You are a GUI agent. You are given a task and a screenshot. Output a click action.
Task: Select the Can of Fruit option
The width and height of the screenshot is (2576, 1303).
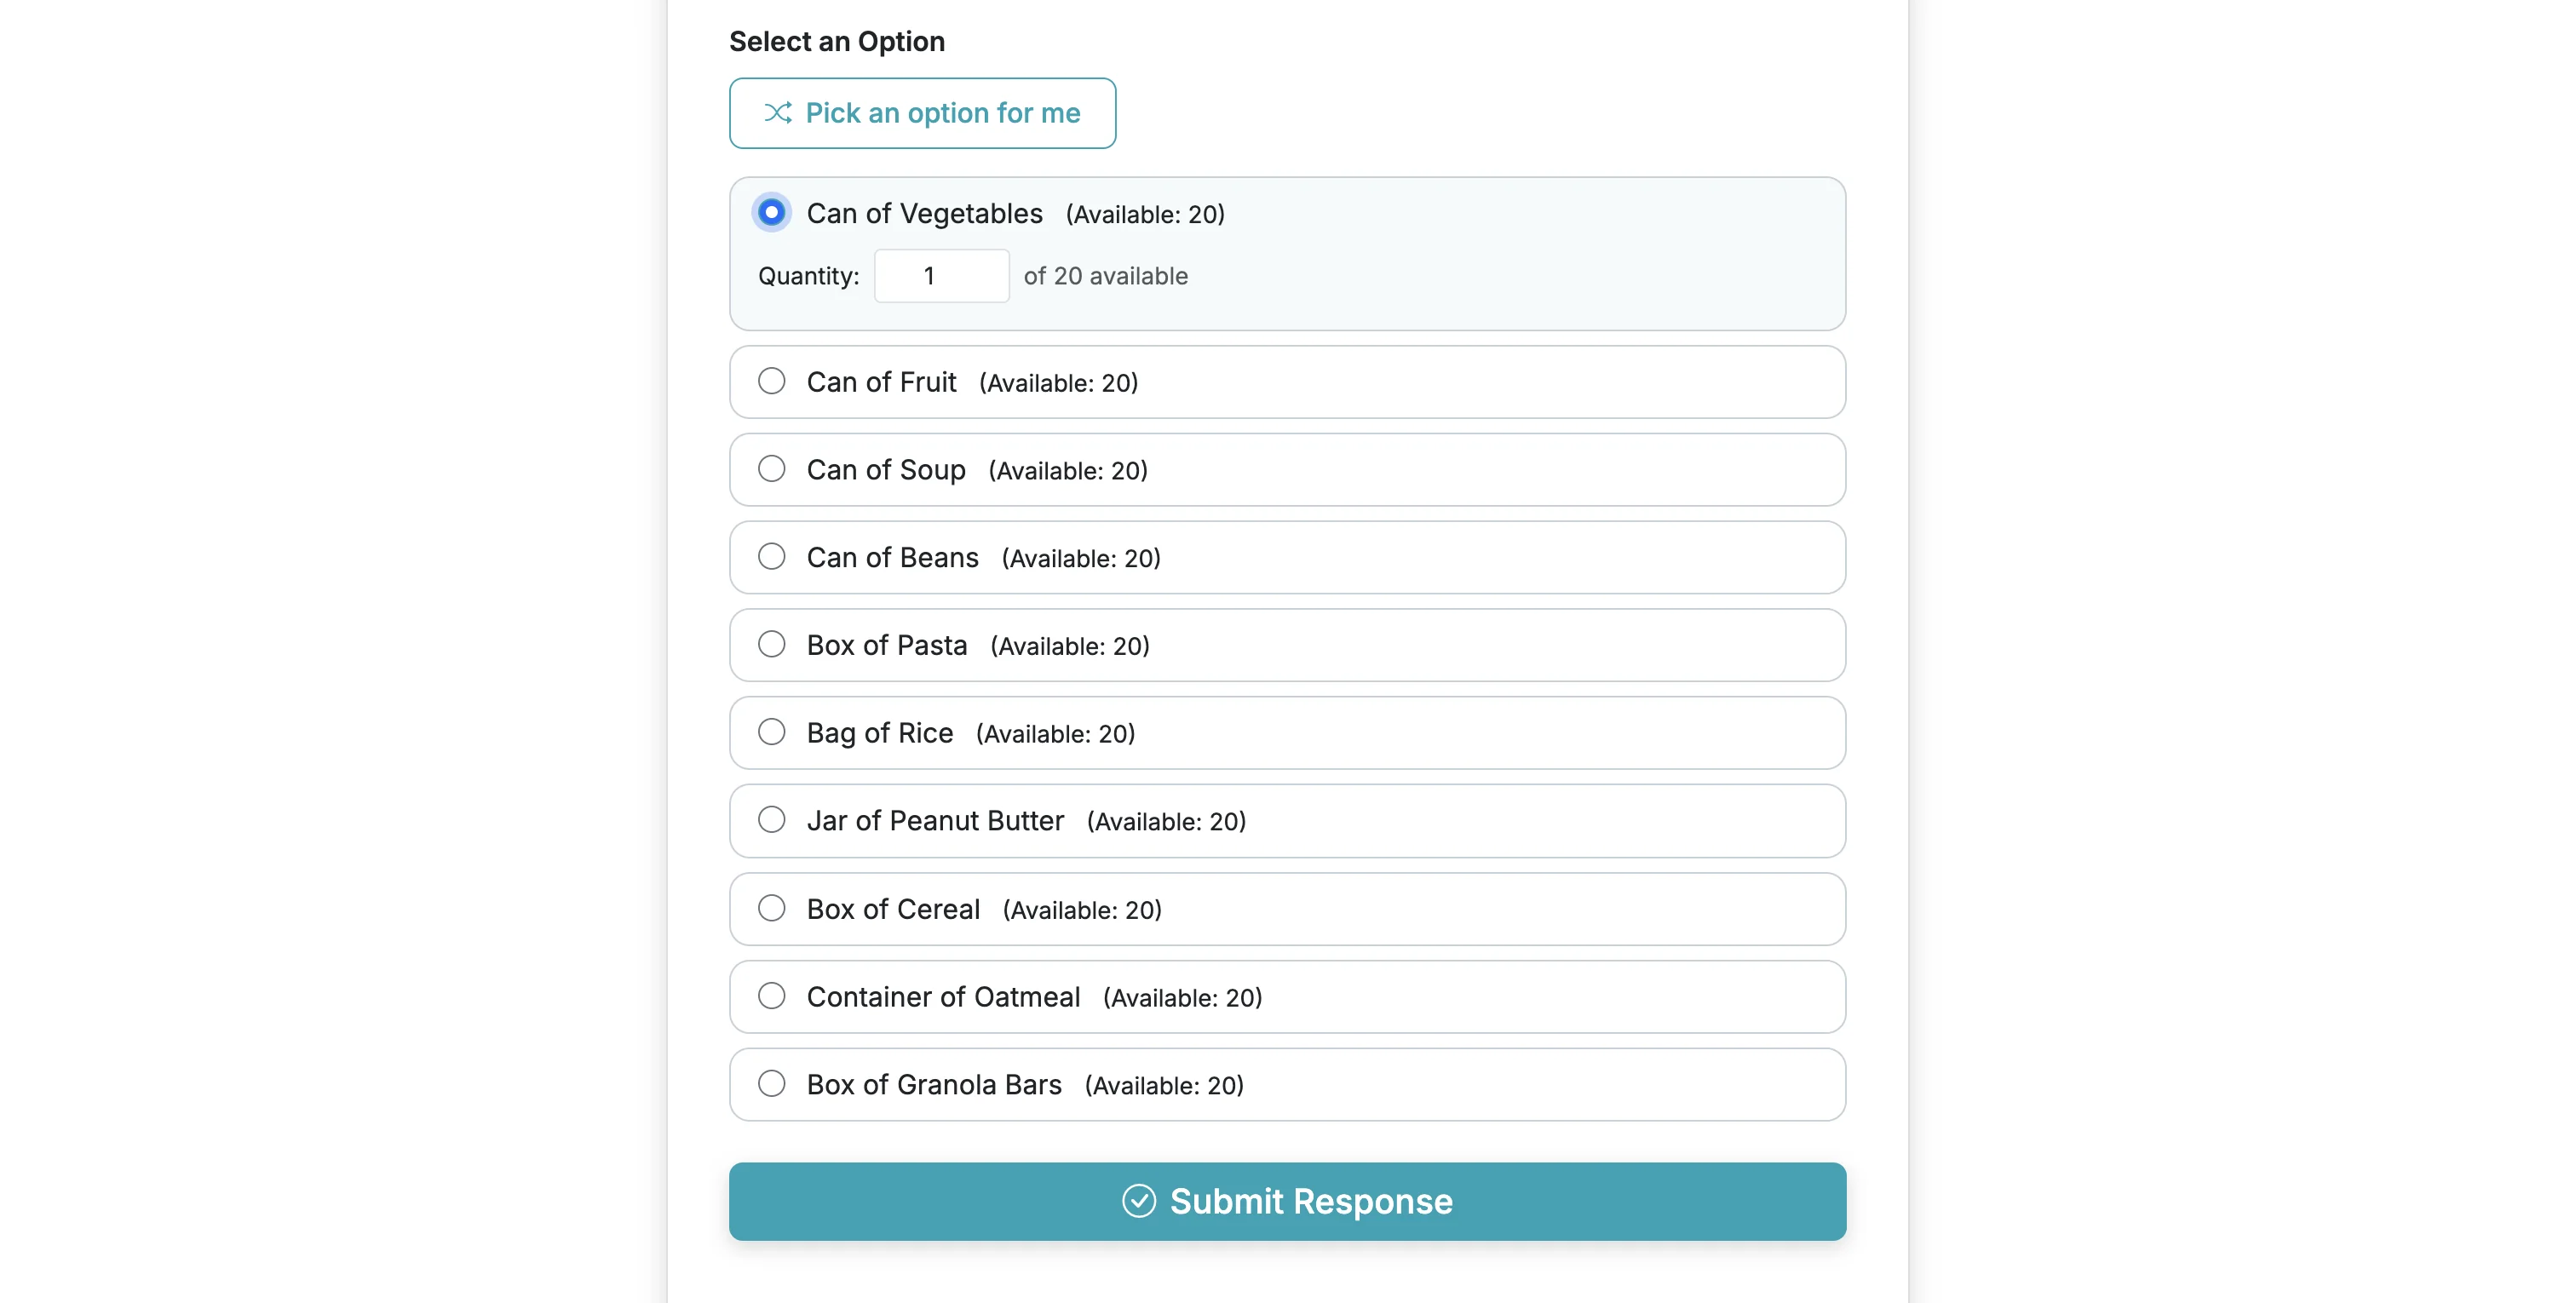coord(771,381)
